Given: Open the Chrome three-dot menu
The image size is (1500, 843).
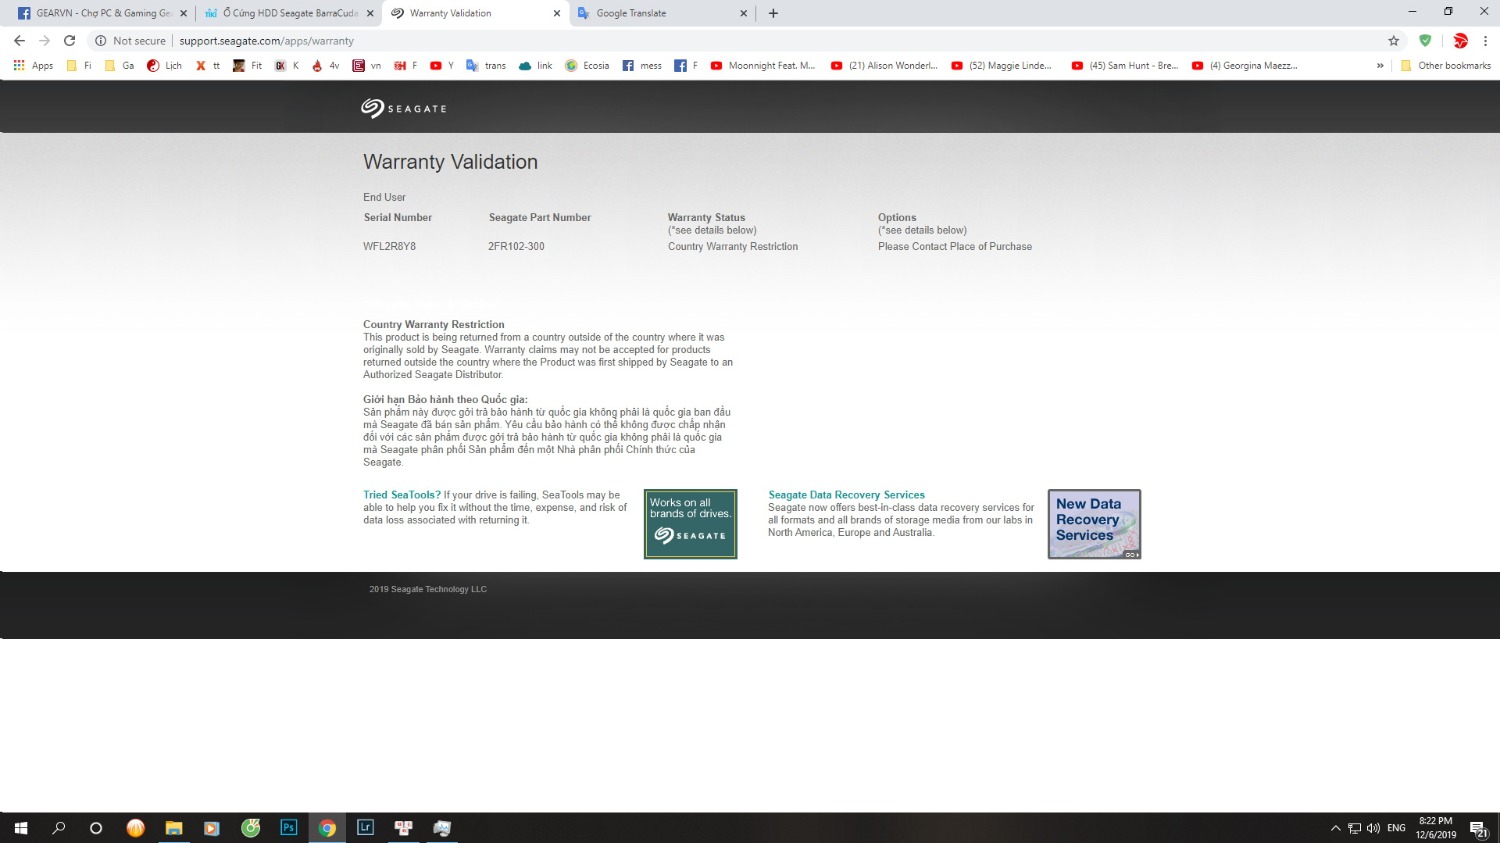Looking at the screenshot, I should click(1485, 41).
